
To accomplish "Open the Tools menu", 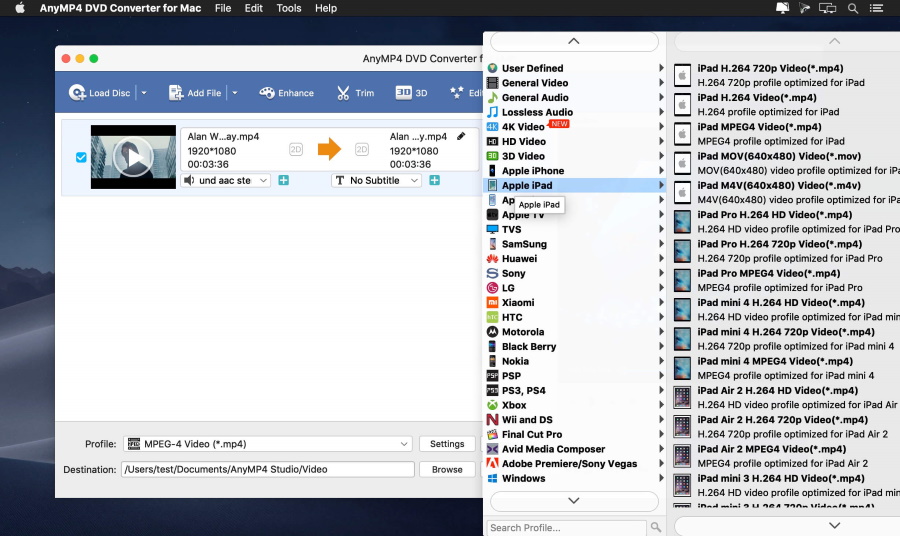I will pos(289,8).
